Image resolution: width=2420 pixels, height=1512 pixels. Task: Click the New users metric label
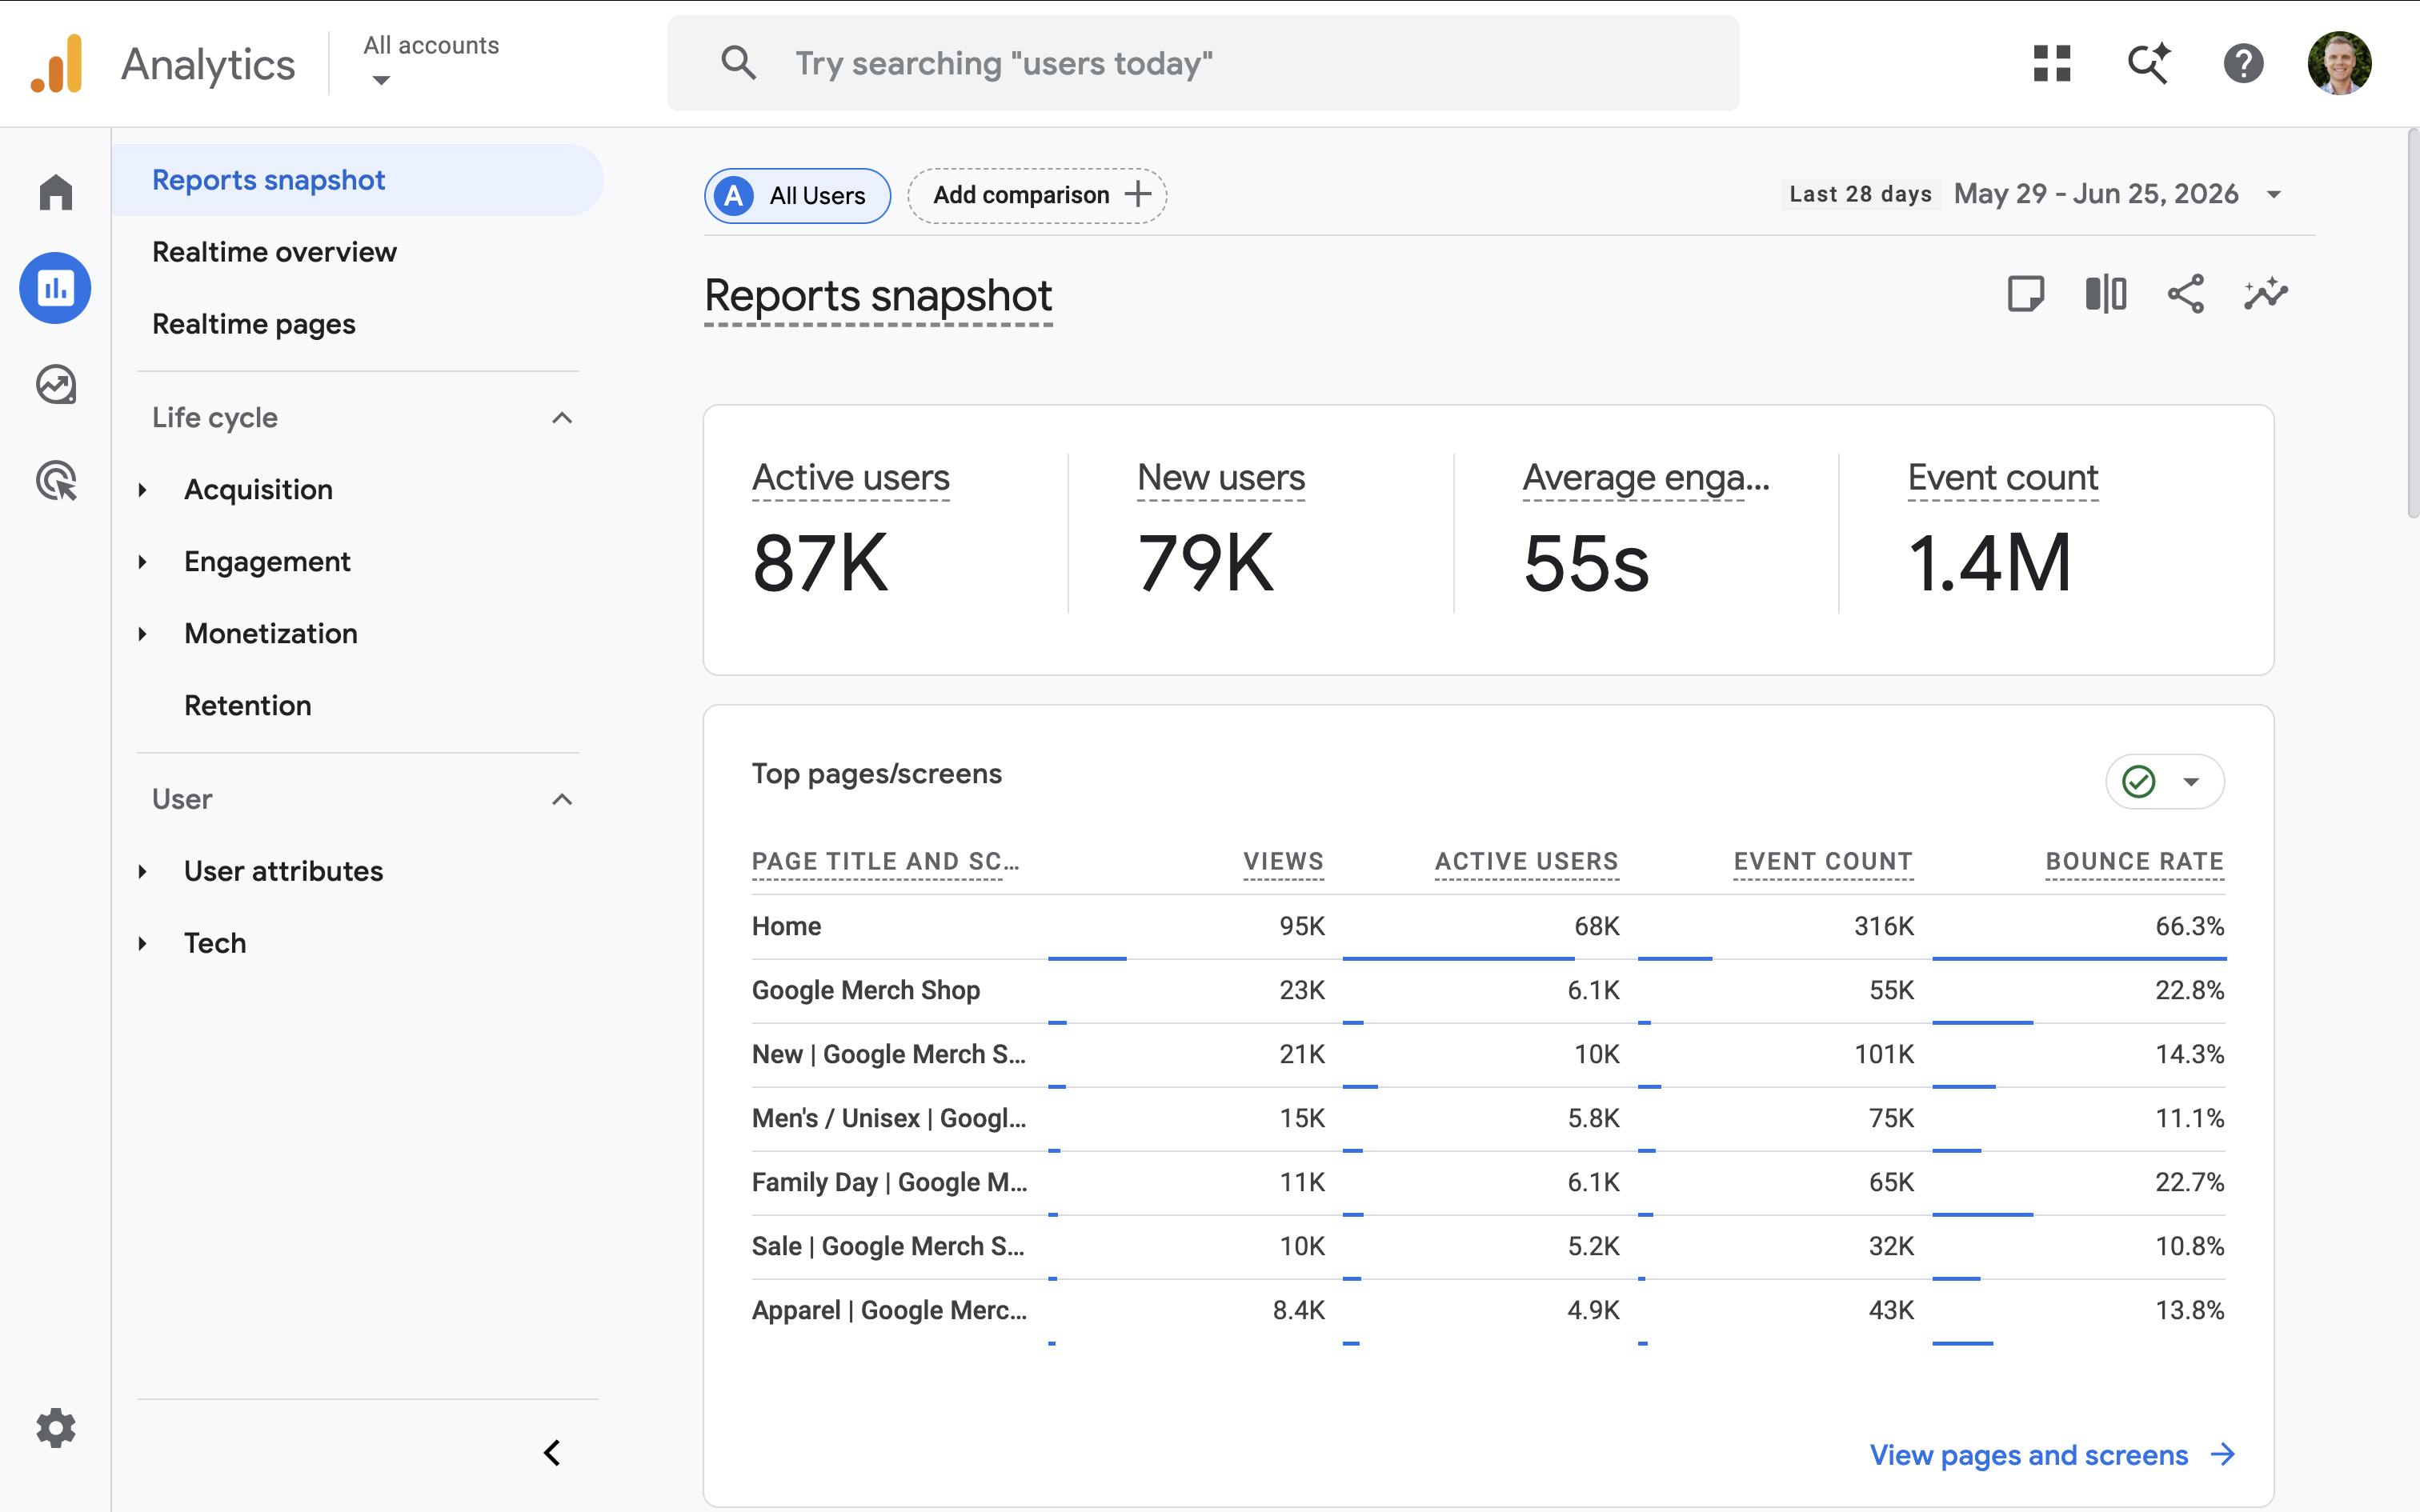point(1221,478)
